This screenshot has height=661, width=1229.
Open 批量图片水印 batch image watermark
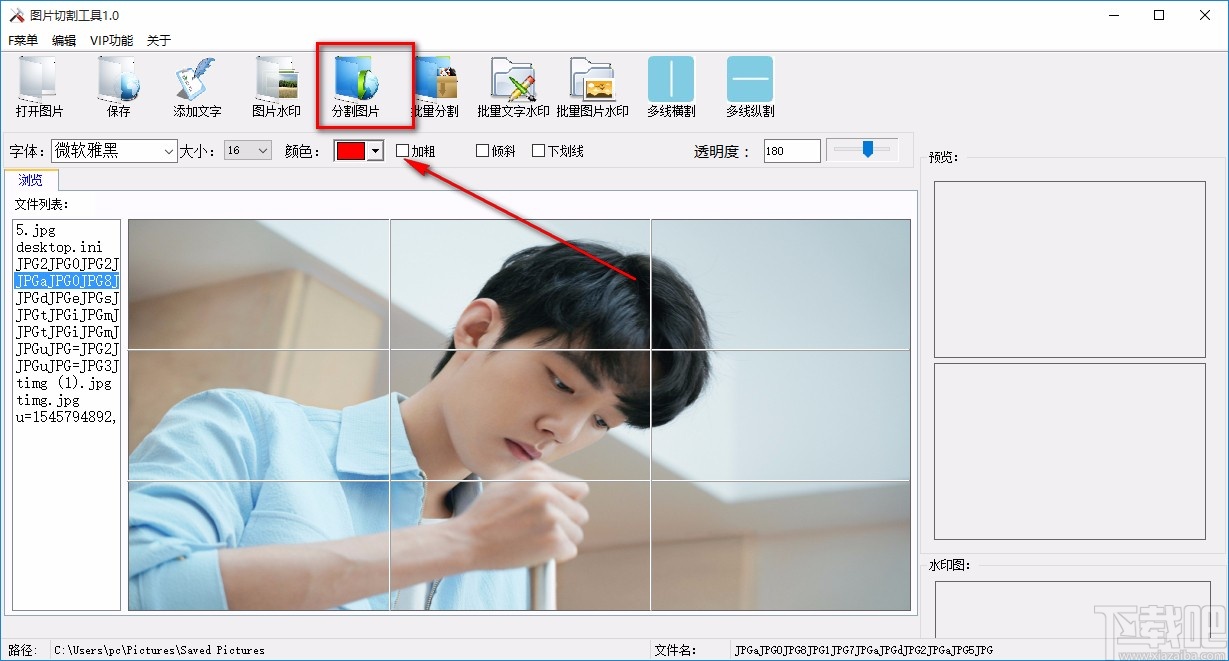[592, 87]
